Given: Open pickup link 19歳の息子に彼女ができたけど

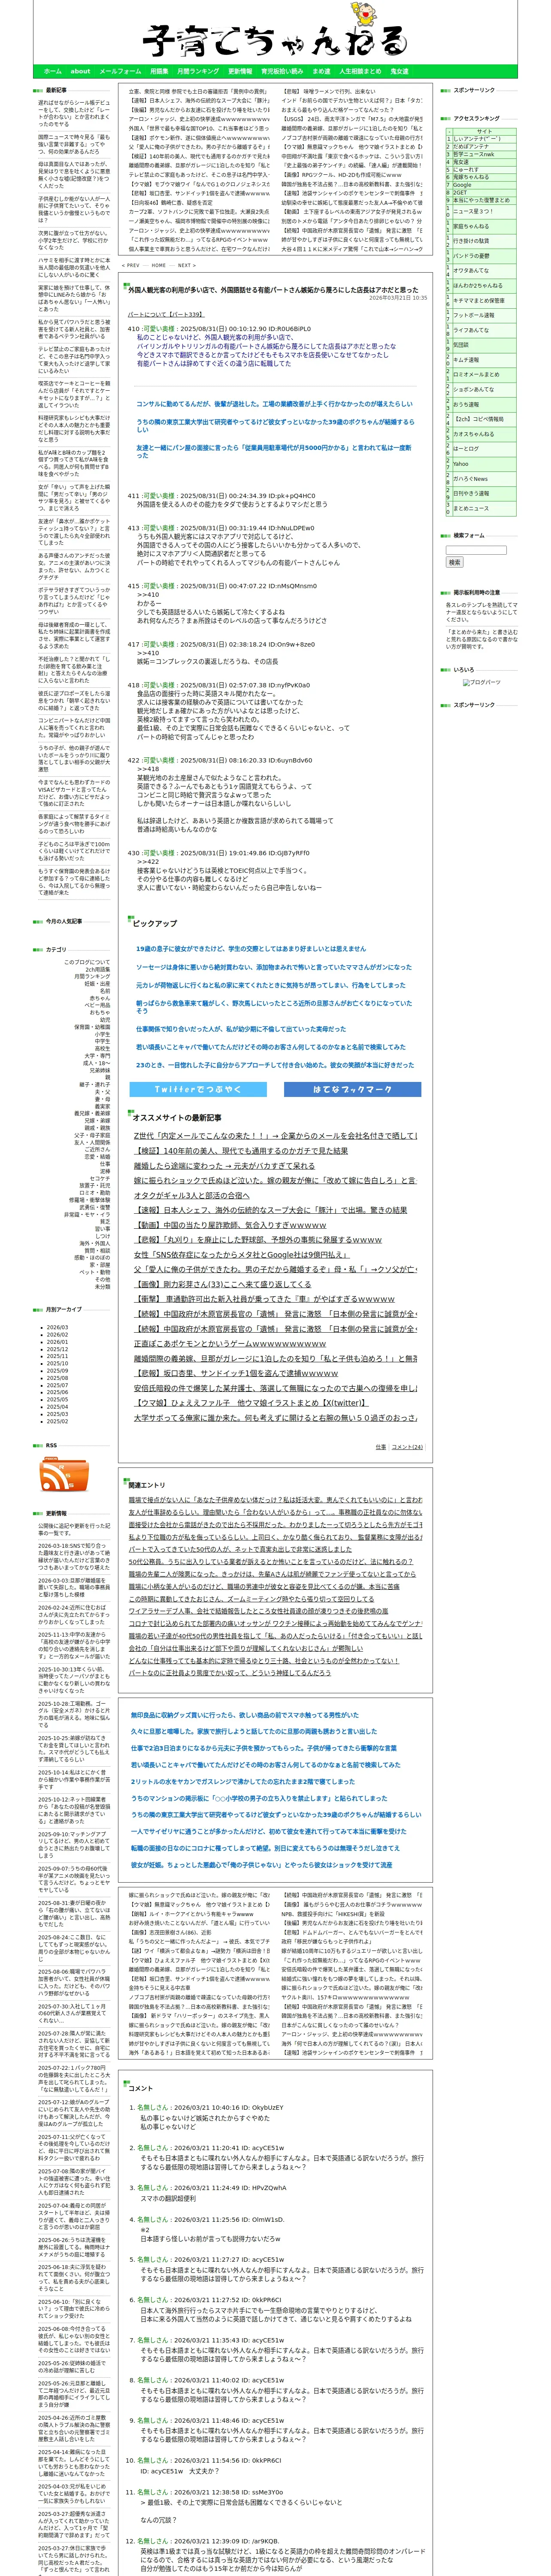Looking at the screenshot, I should 250,949.
